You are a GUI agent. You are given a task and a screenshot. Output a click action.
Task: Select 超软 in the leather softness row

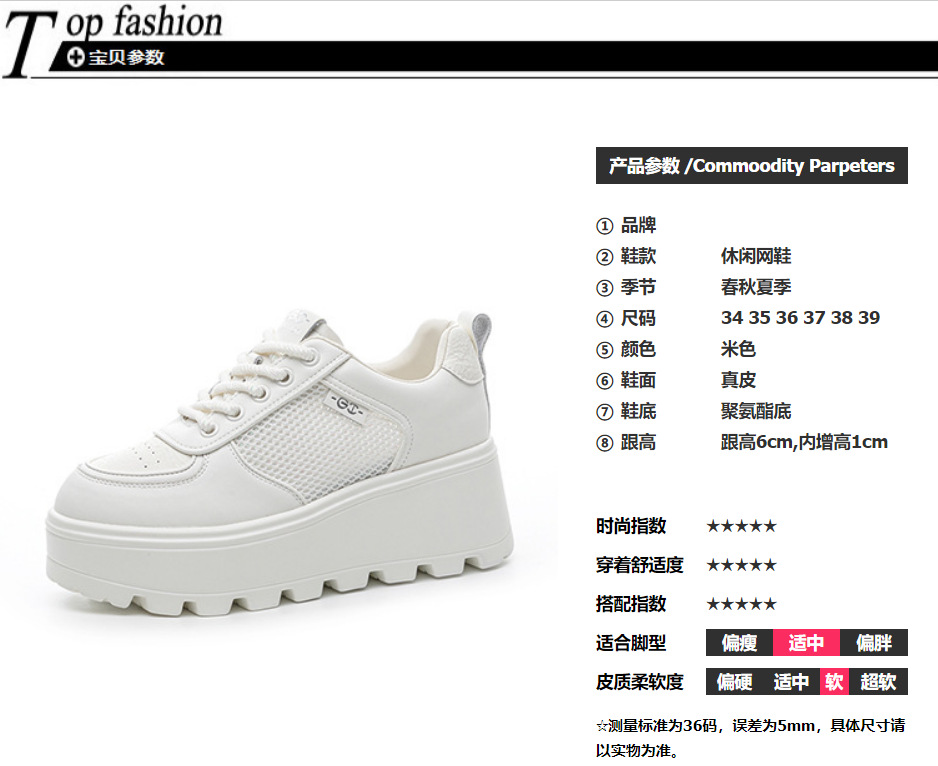click(x=878, y=682)
